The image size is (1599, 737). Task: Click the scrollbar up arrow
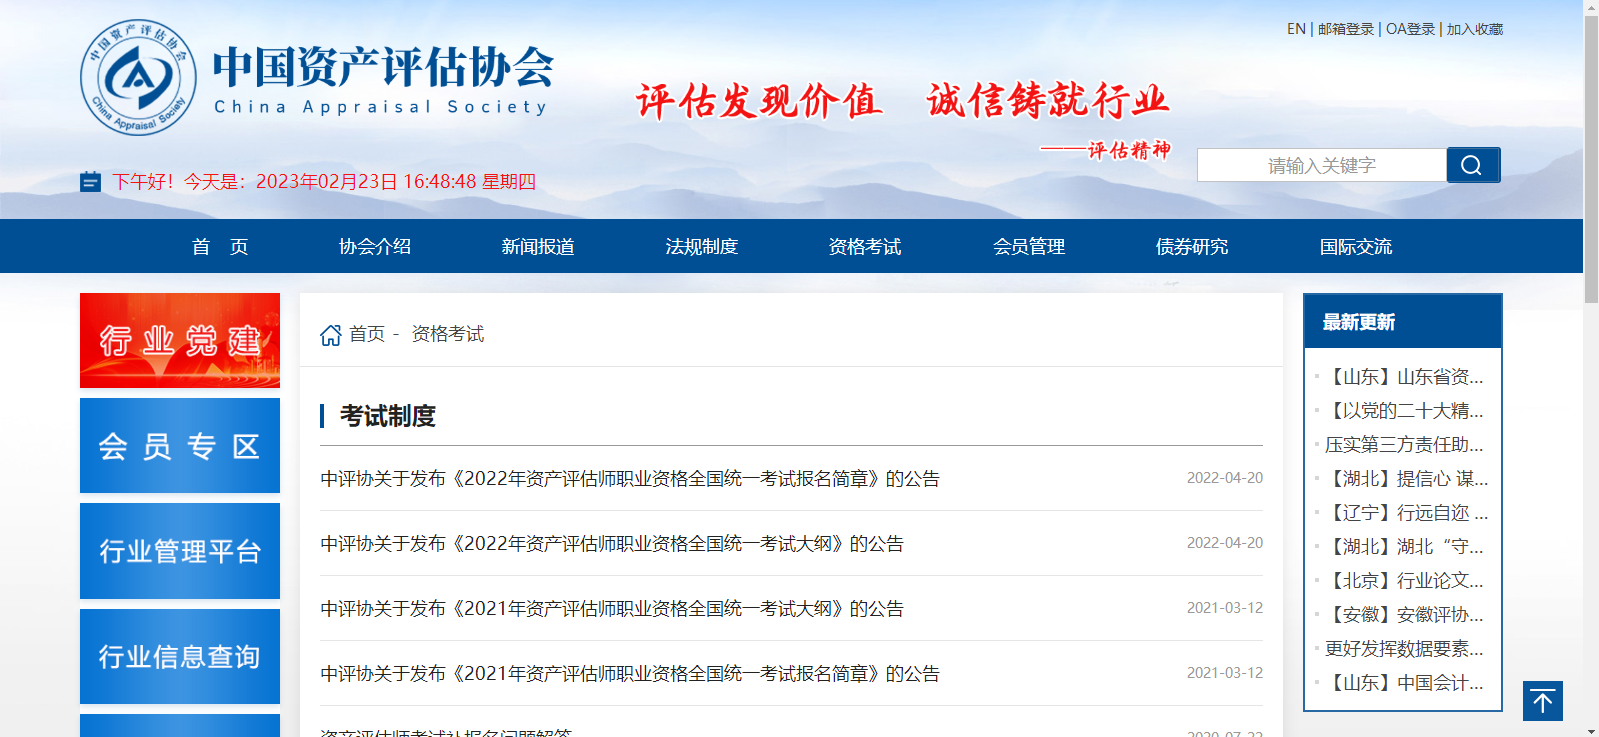click(1591, 7)
